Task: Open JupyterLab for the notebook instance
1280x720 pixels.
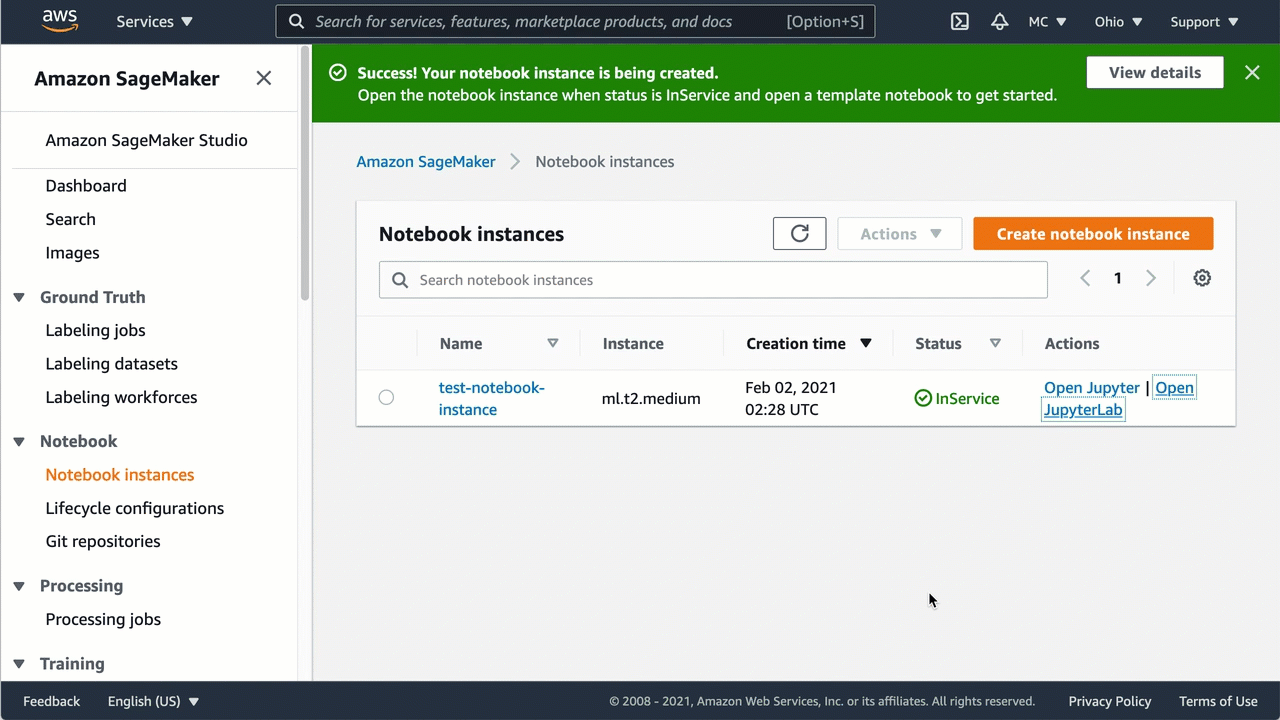Action: pos(1083,409)
